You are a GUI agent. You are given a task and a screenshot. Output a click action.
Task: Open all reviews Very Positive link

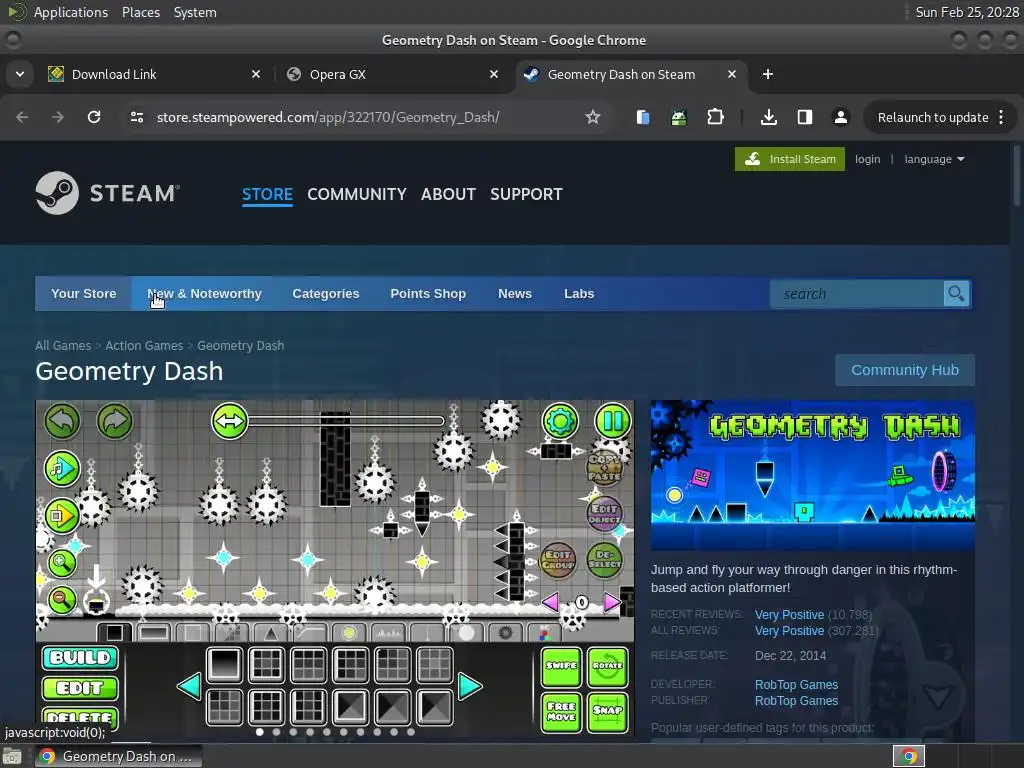click(789, 631)
